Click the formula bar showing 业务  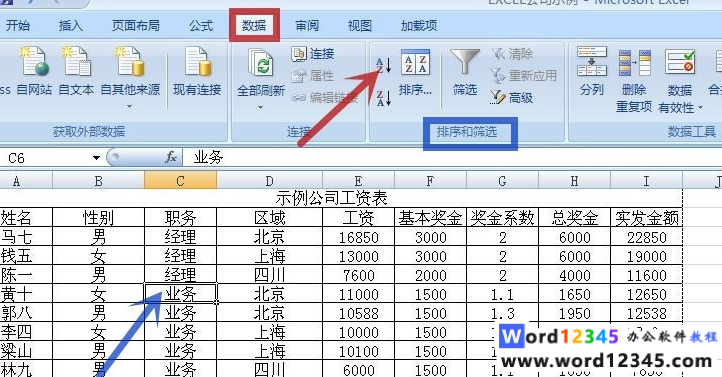451,157
